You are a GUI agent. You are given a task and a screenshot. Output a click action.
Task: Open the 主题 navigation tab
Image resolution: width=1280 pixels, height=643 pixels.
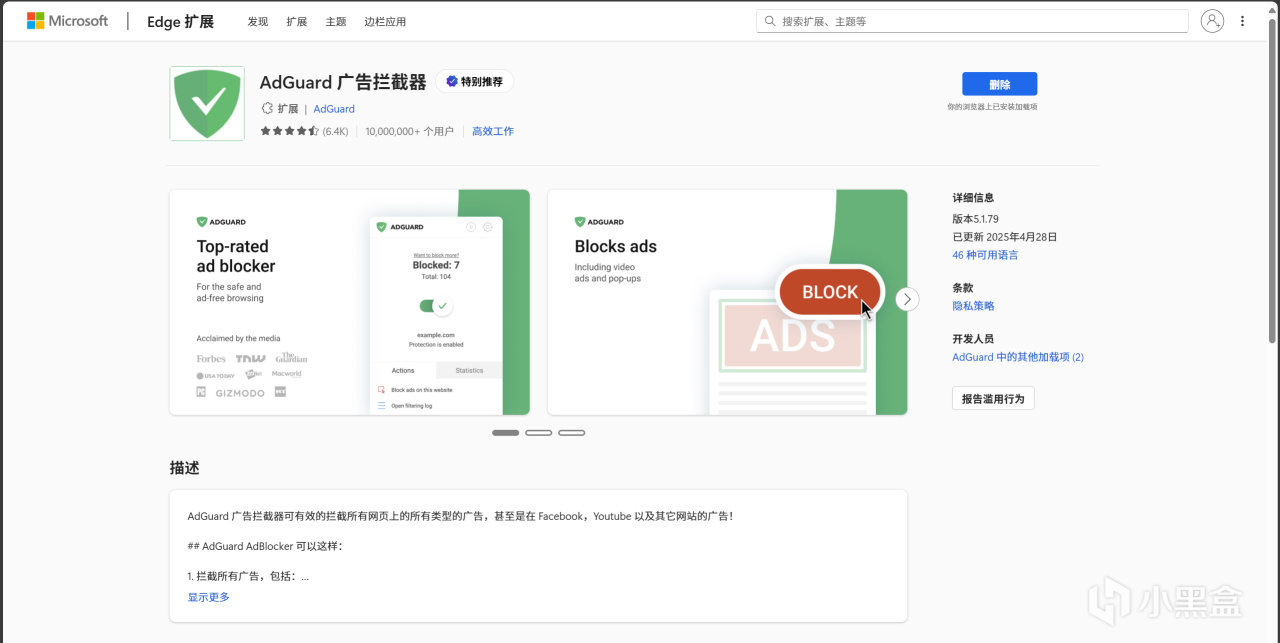pos(336,21)
